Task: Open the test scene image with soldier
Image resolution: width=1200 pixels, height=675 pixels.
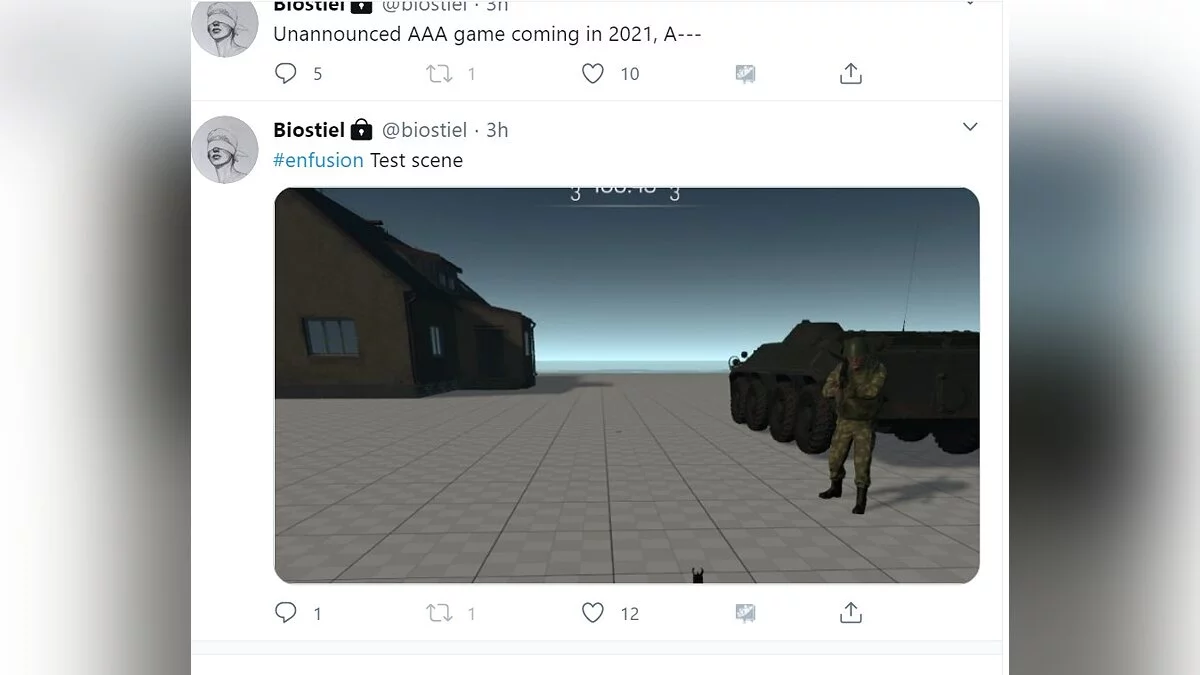Action: tap(627, 386)
